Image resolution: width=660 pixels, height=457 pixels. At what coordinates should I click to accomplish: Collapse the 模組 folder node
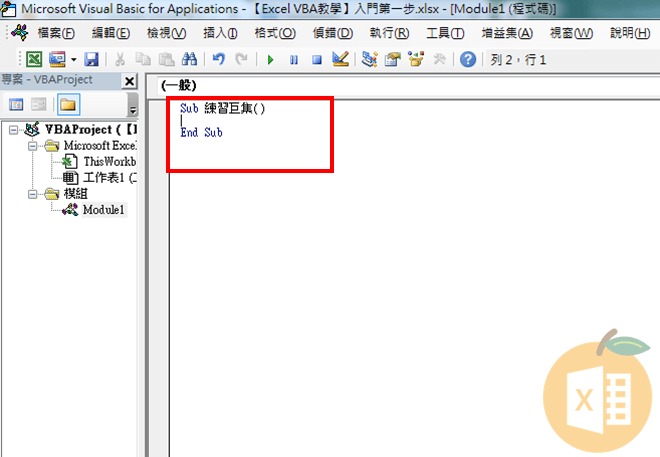click(x=33, y=194)
